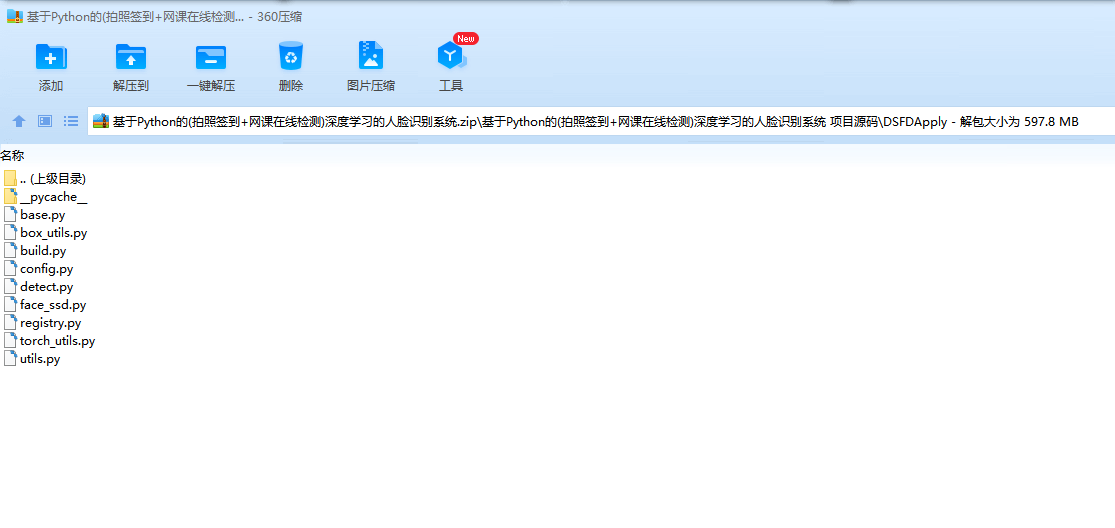
Task: Click the file icon next to registry.py
Action: (x=10, y=323)
